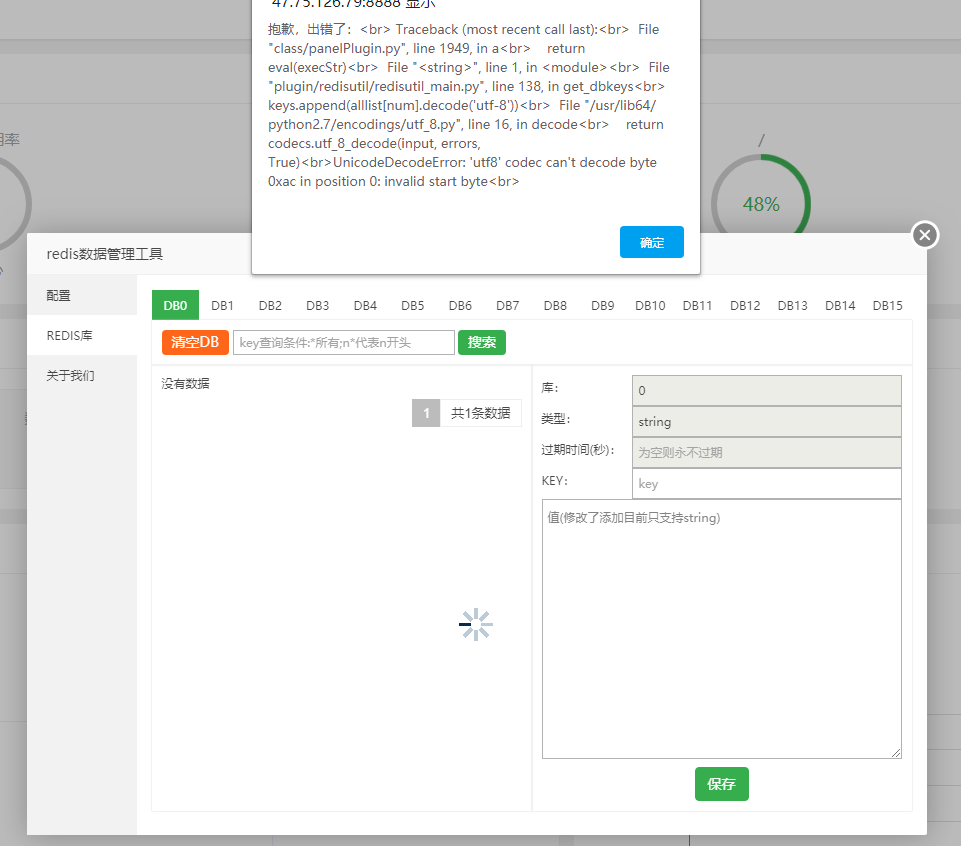
Task: Confirm the error dialog with 确定 button
Action: click(x=651, y=242)
